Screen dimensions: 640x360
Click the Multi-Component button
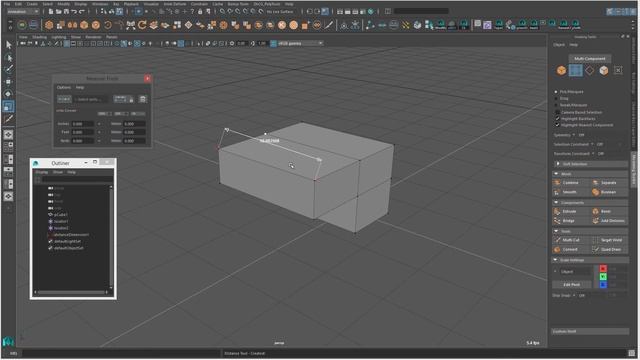tap(590, 58)
